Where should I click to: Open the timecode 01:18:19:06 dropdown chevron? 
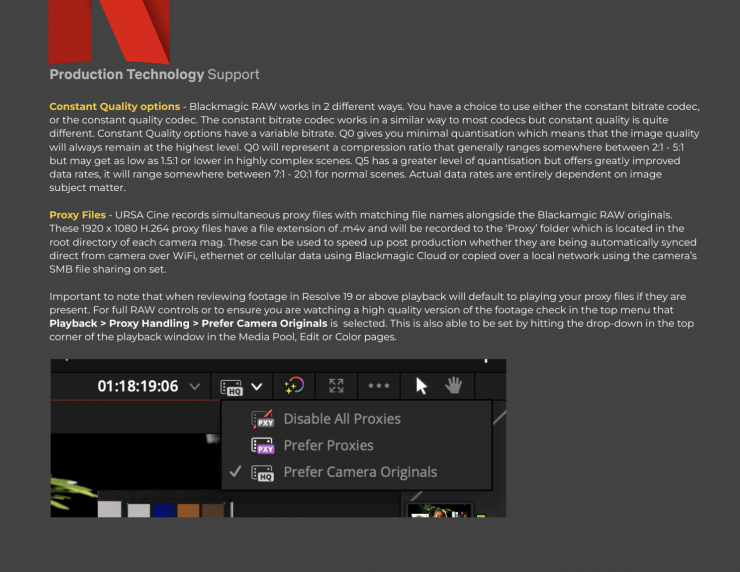pos(195,386)
